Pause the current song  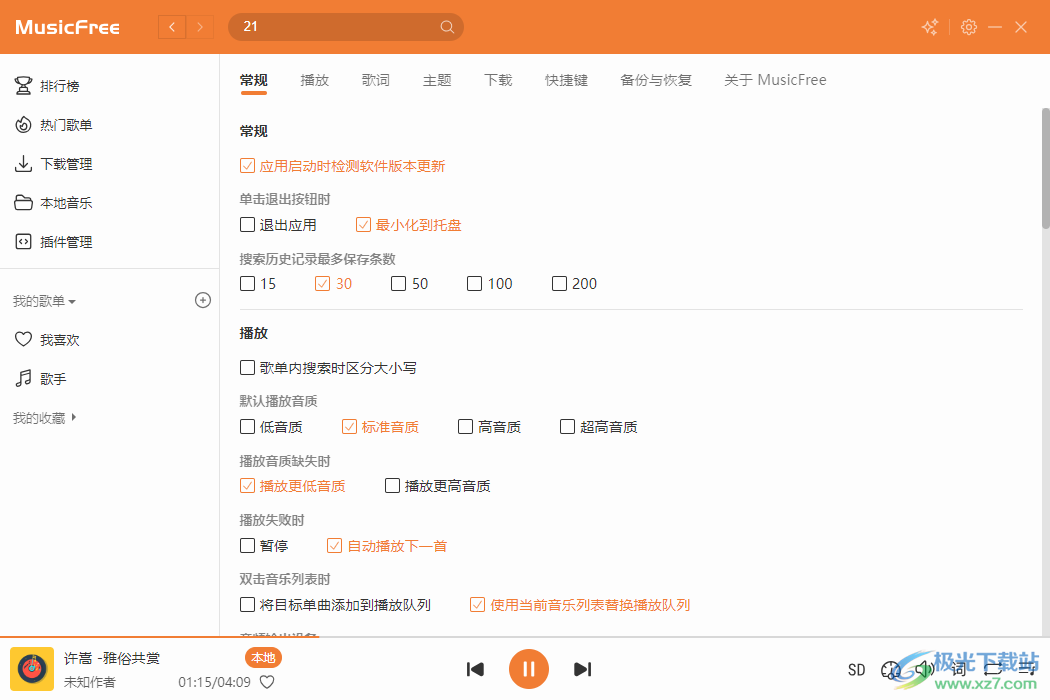click(x=528, y=669)
